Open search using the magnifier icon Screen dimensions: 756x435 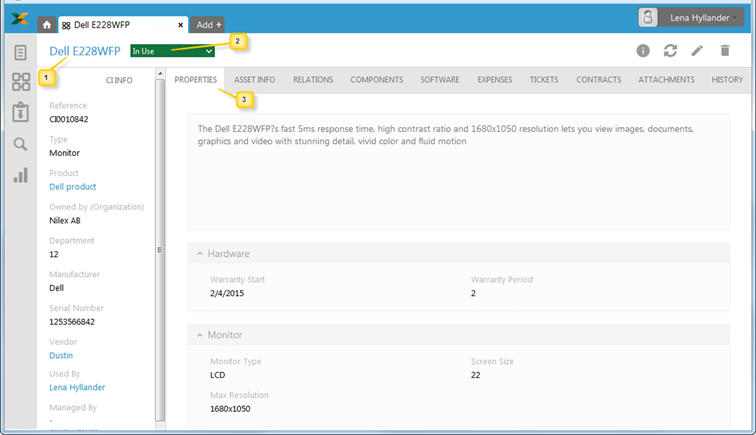[x=20, y=144]
